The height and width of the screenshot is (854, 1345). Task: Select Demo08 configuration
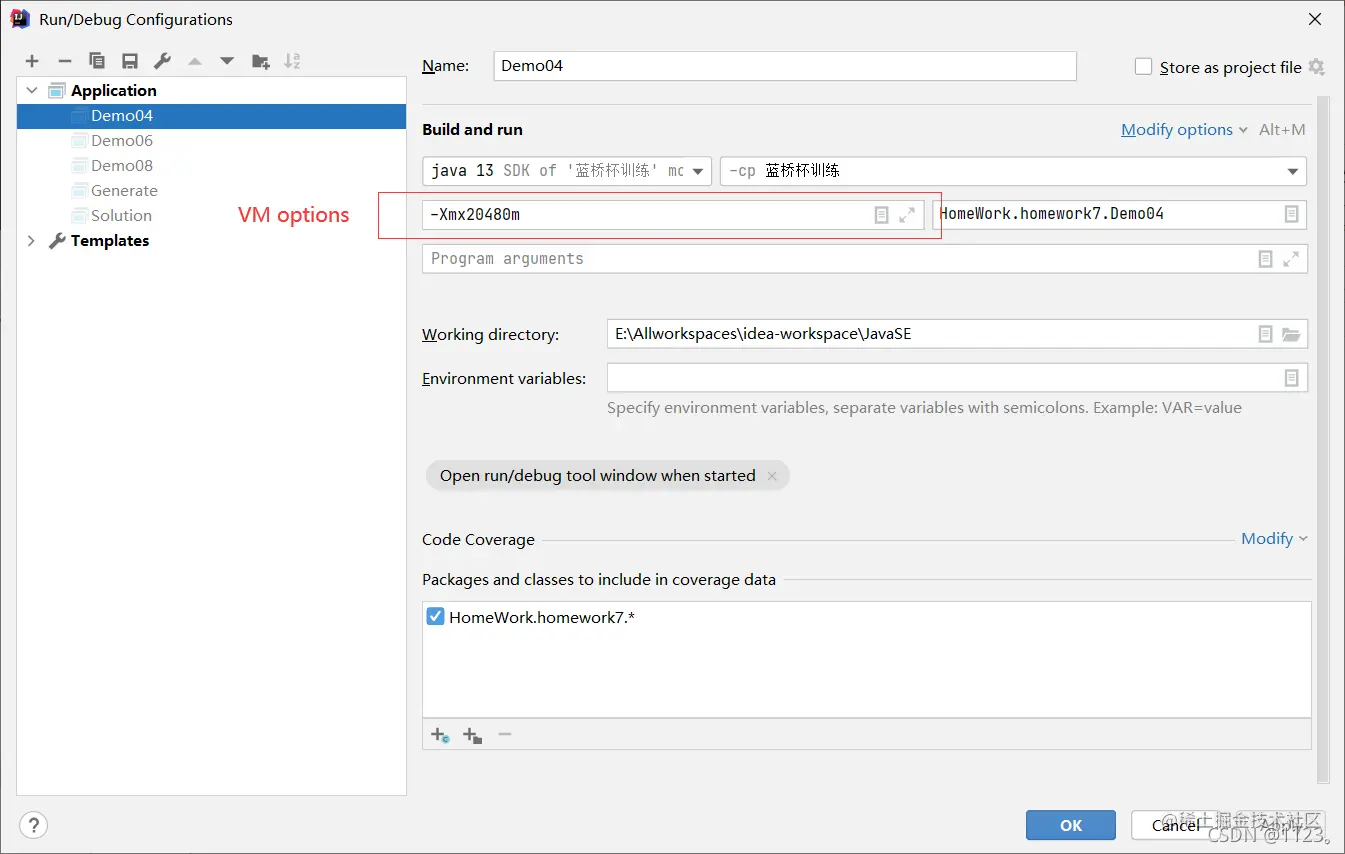click(211, 165)
